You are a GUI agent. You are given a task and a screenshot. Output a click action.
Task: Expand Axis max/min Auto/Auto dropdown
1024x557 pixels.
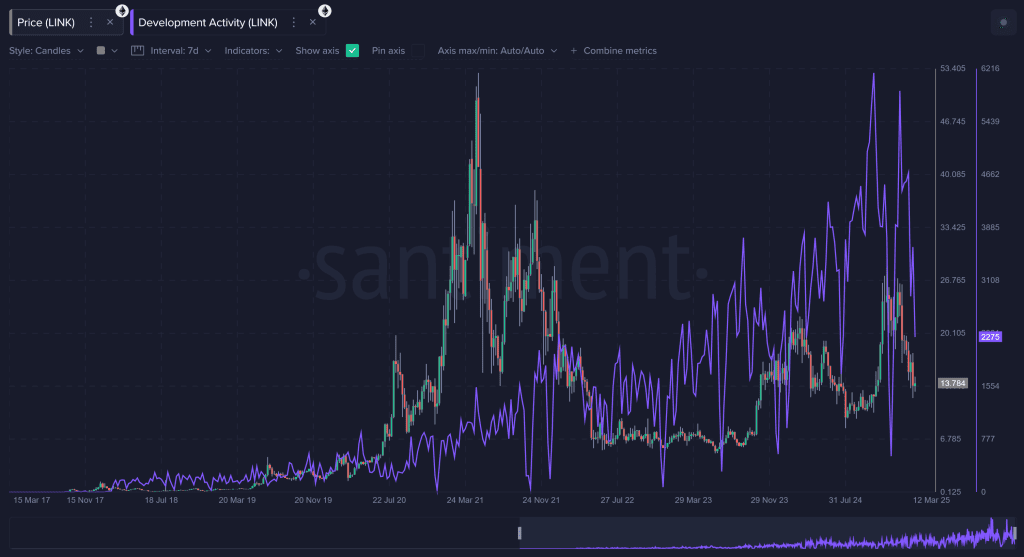pos(496,50)
